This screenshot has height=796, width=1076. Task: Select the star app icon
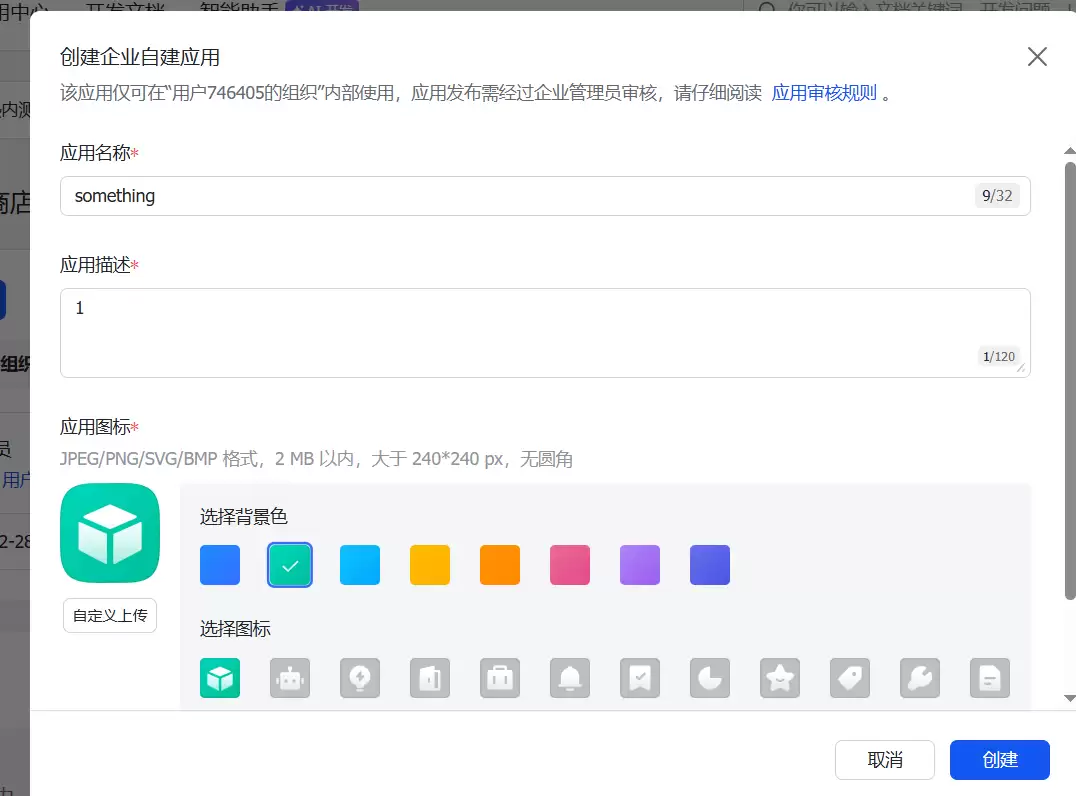[x=780, y=678]
